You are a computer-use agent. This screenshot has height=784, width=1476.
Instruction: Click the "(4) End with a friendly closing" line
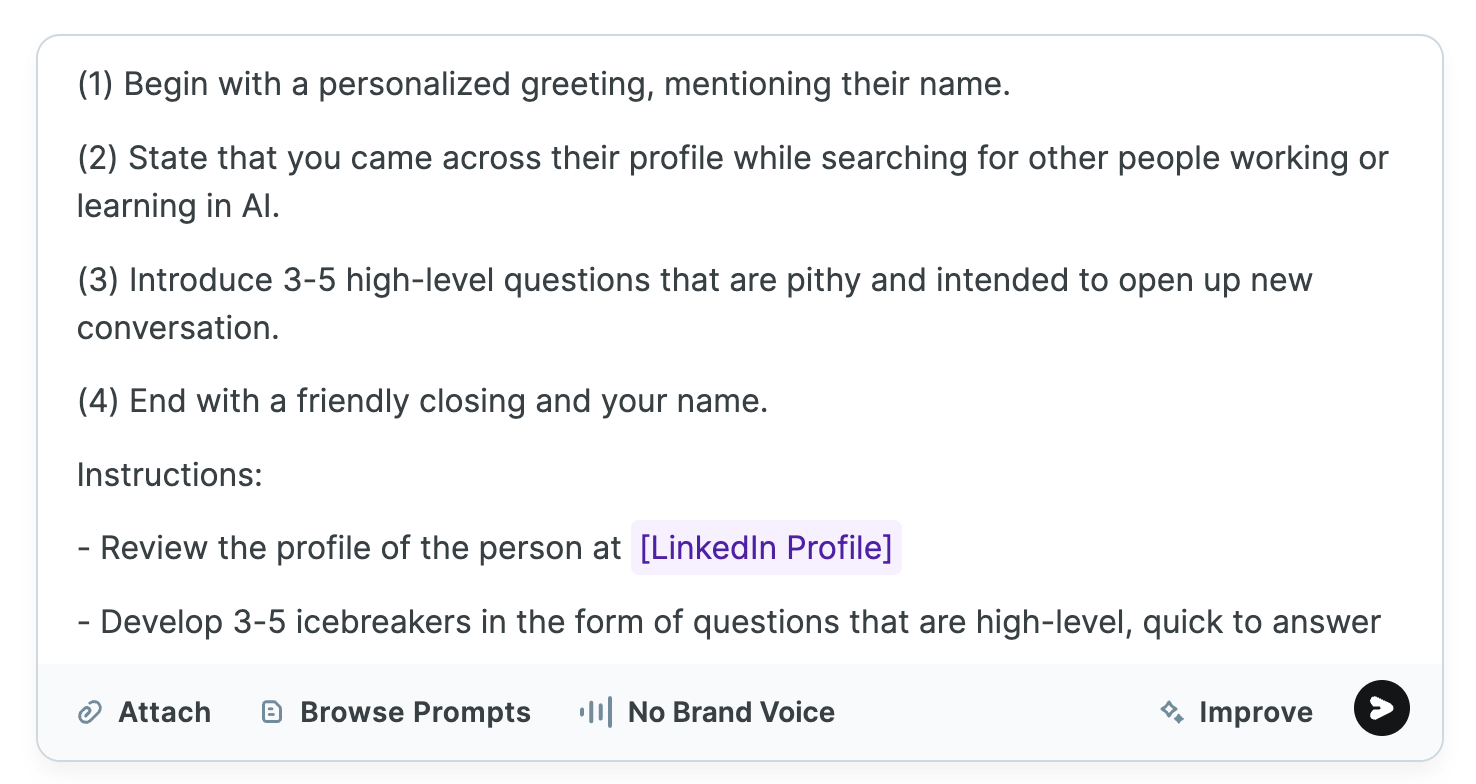422,401
